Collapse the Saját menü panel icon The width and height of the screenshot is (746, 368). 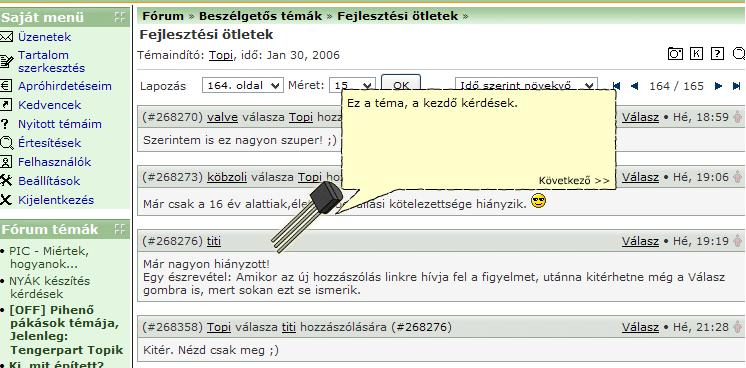[x=119, y=17]
